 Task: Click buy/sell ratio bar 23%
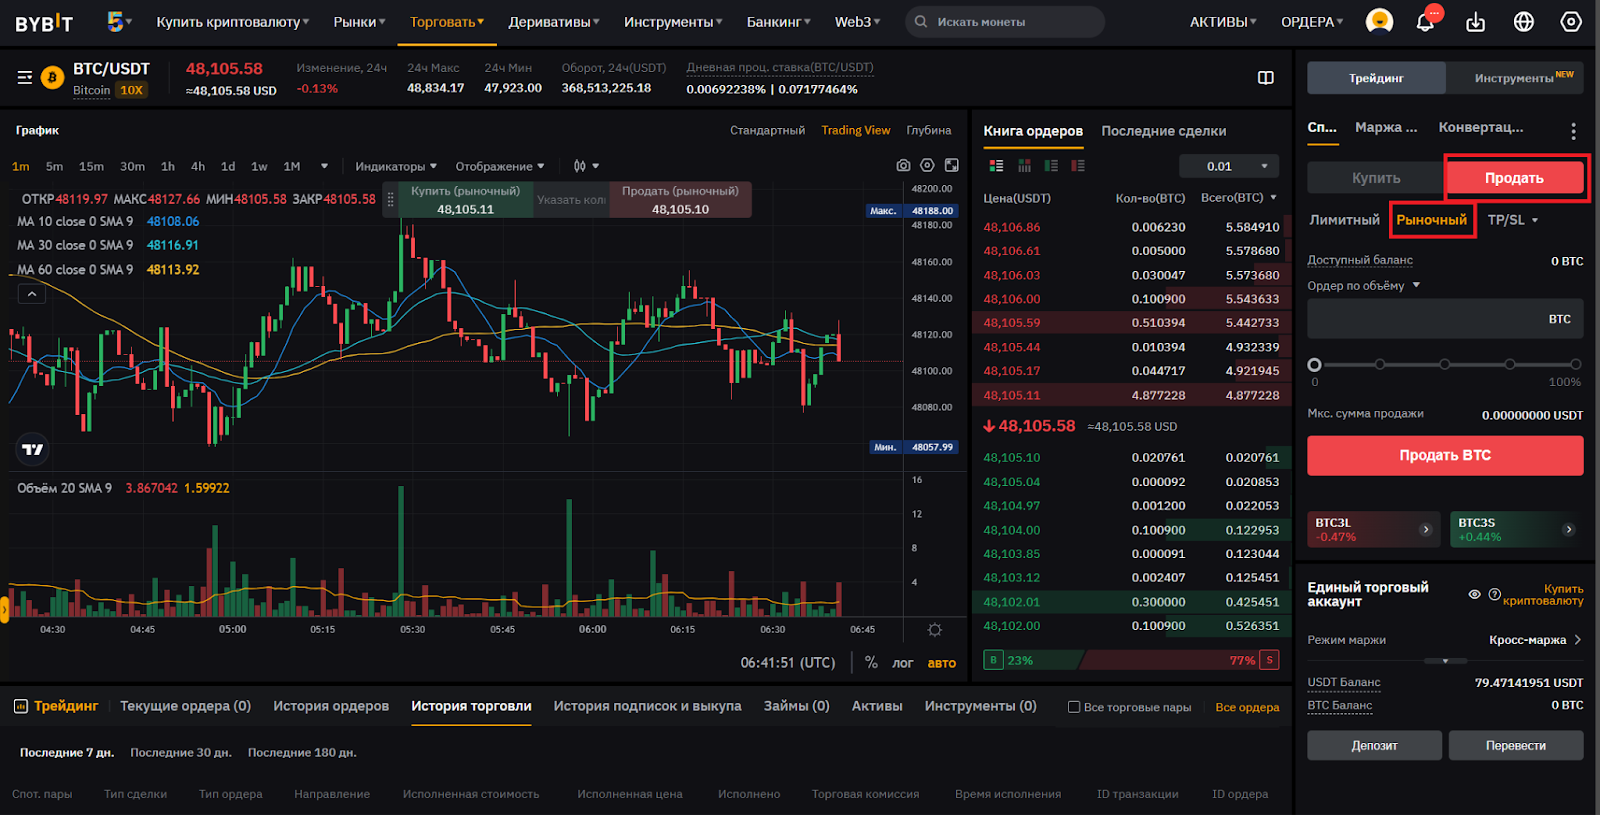pos(1033,660)
